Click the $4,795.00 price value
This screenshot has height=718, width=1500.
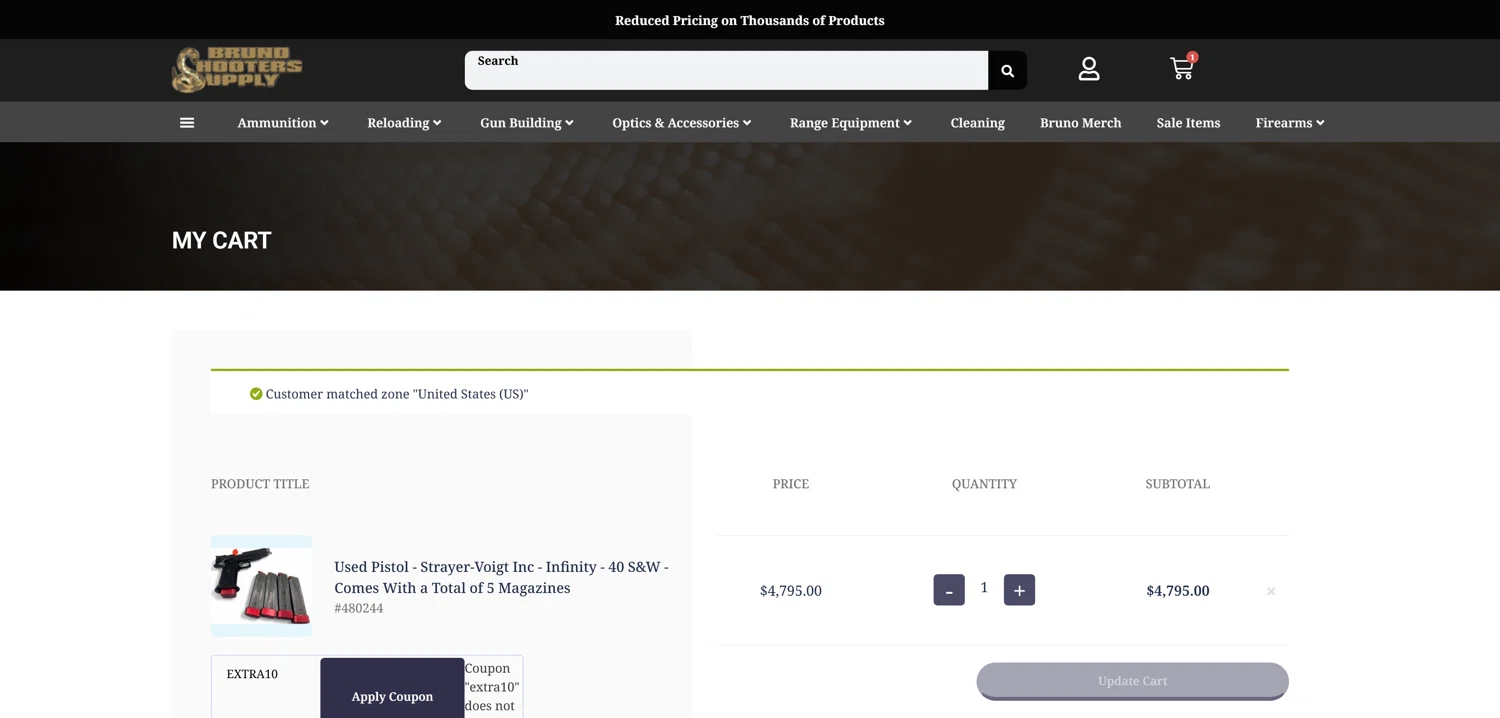[791, 591]
